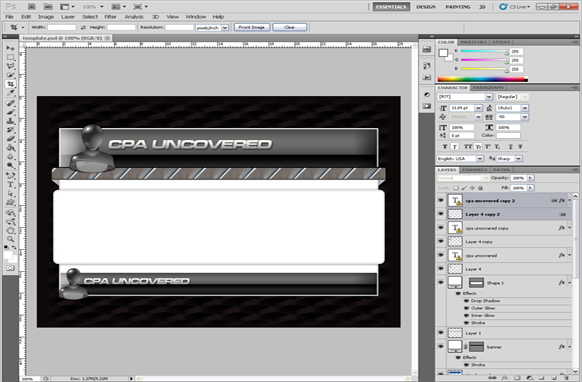
Task: Hide the Shape 1 layer
Action: click(441, 283)
